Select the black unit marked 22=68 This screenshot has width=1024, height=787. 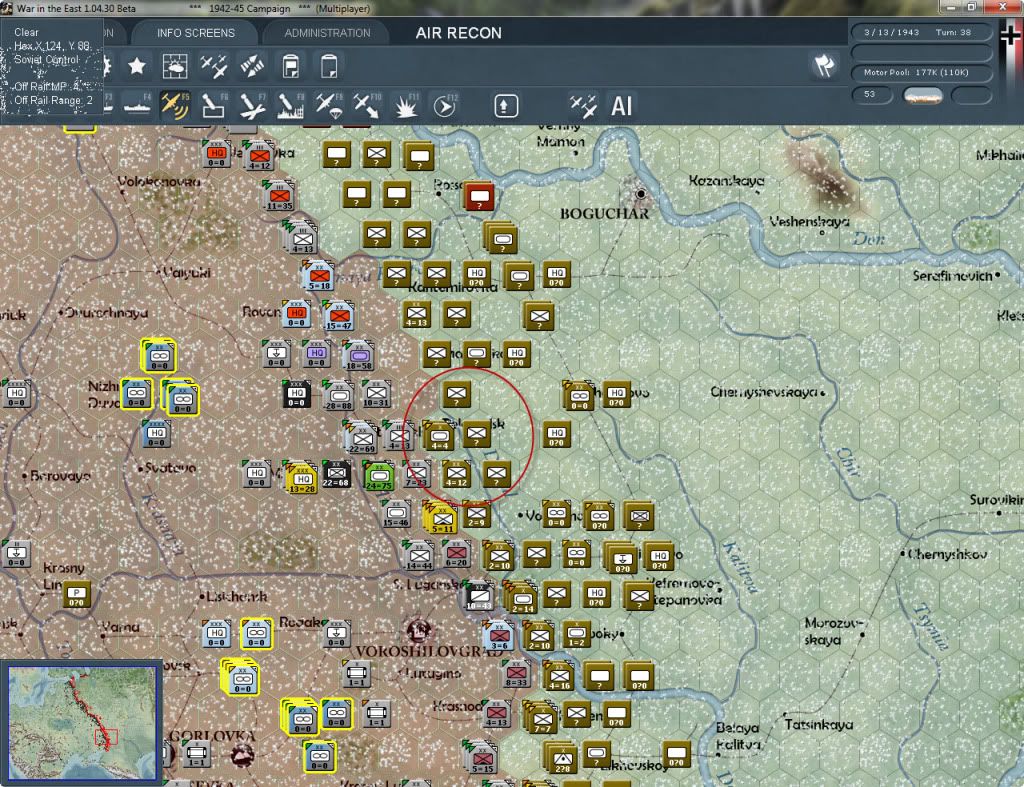[336, 474]
